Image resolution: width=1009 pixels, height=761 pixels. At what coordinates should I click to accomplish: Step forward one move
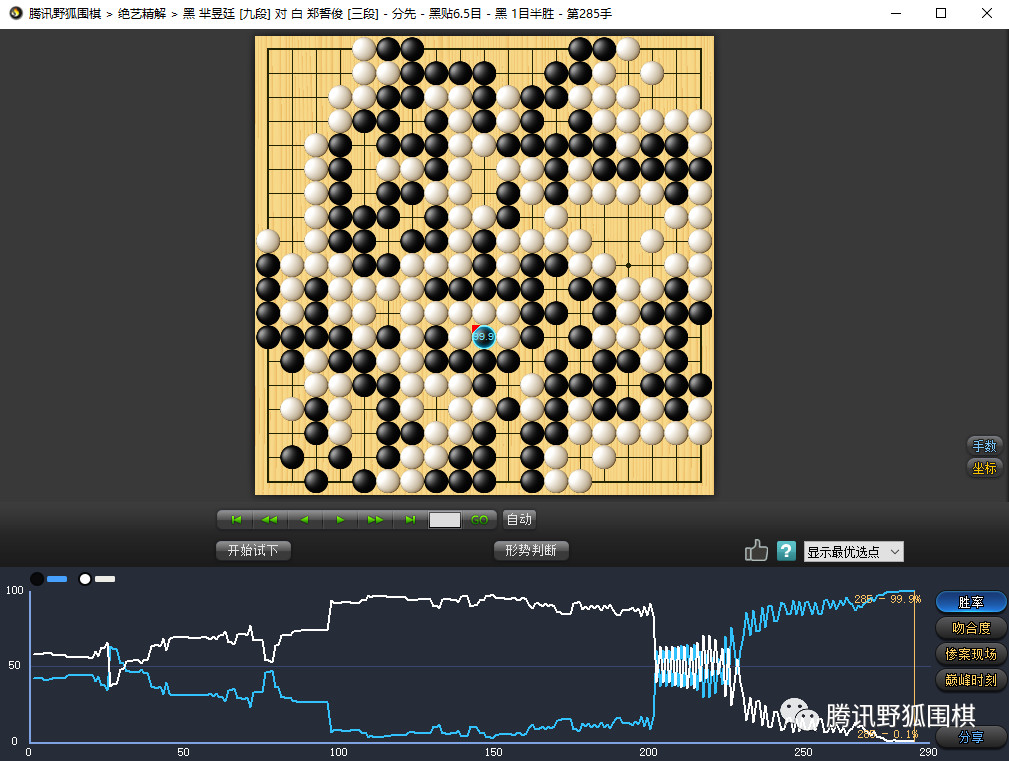(340, 520)
